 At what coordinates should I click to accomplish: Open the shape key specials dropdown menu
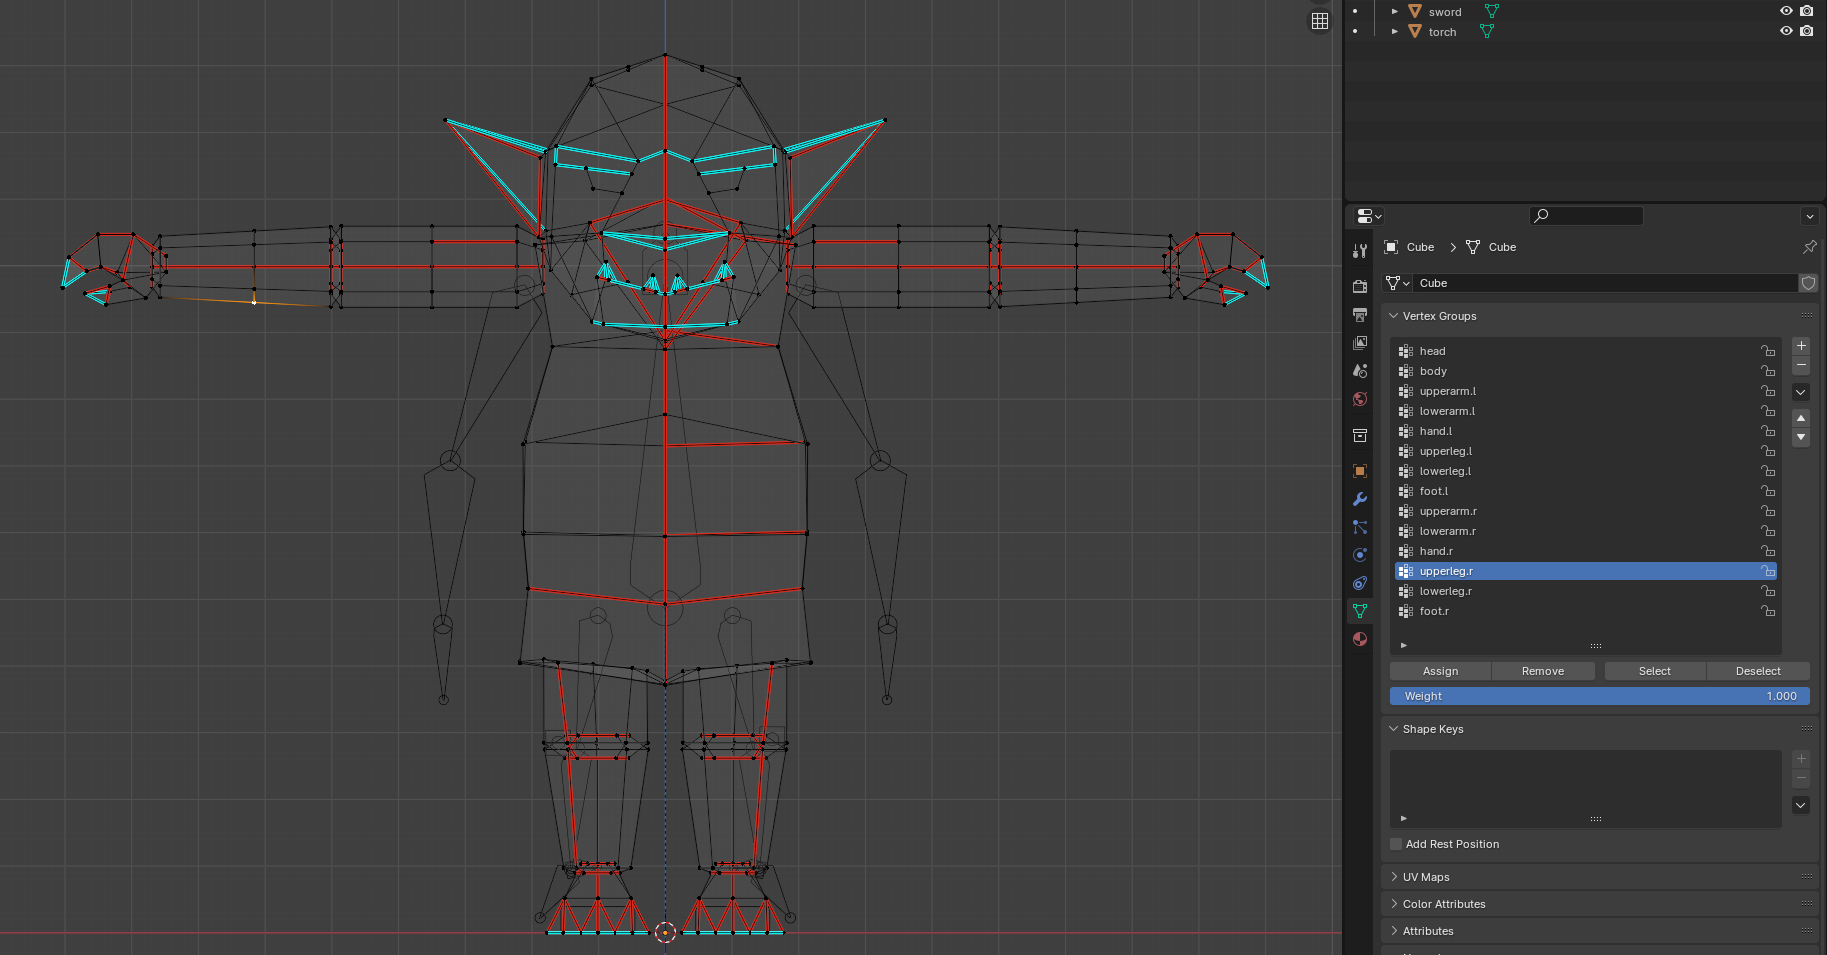(1801, 805)
